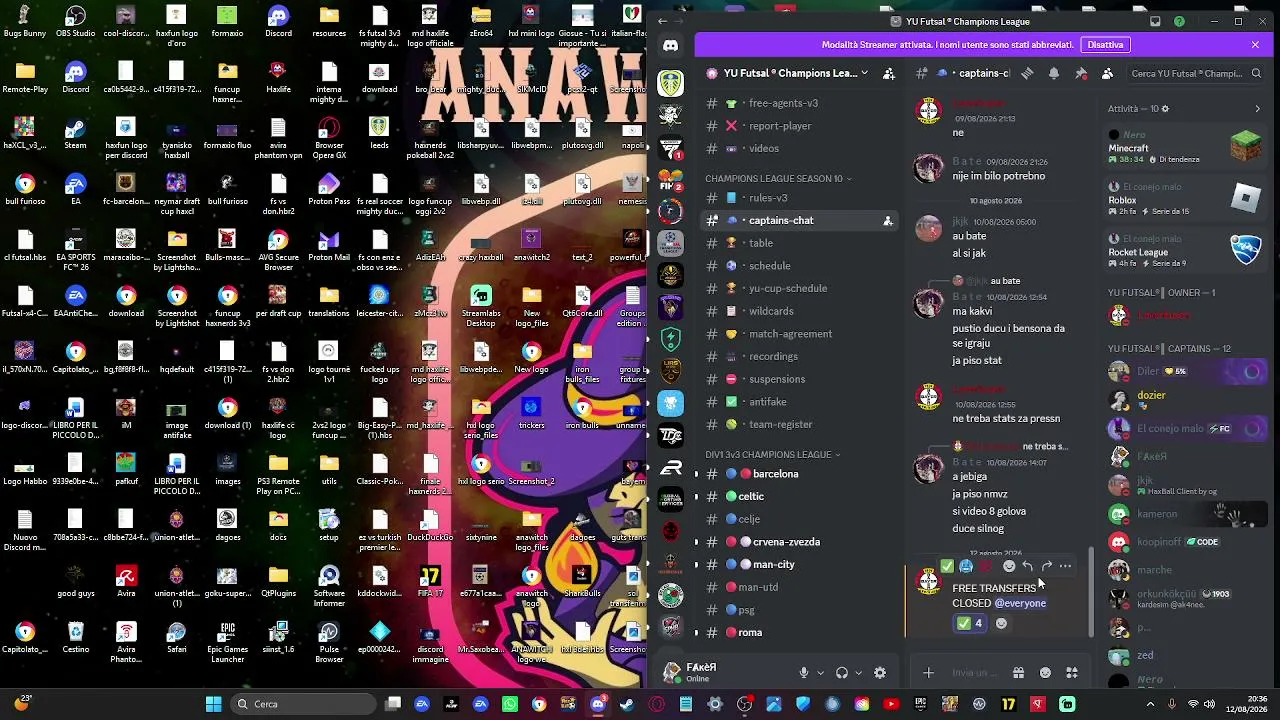Click the Disattiva button in Streamer banner
The height and width of the screenshot is (720, 1280).
1105,45
